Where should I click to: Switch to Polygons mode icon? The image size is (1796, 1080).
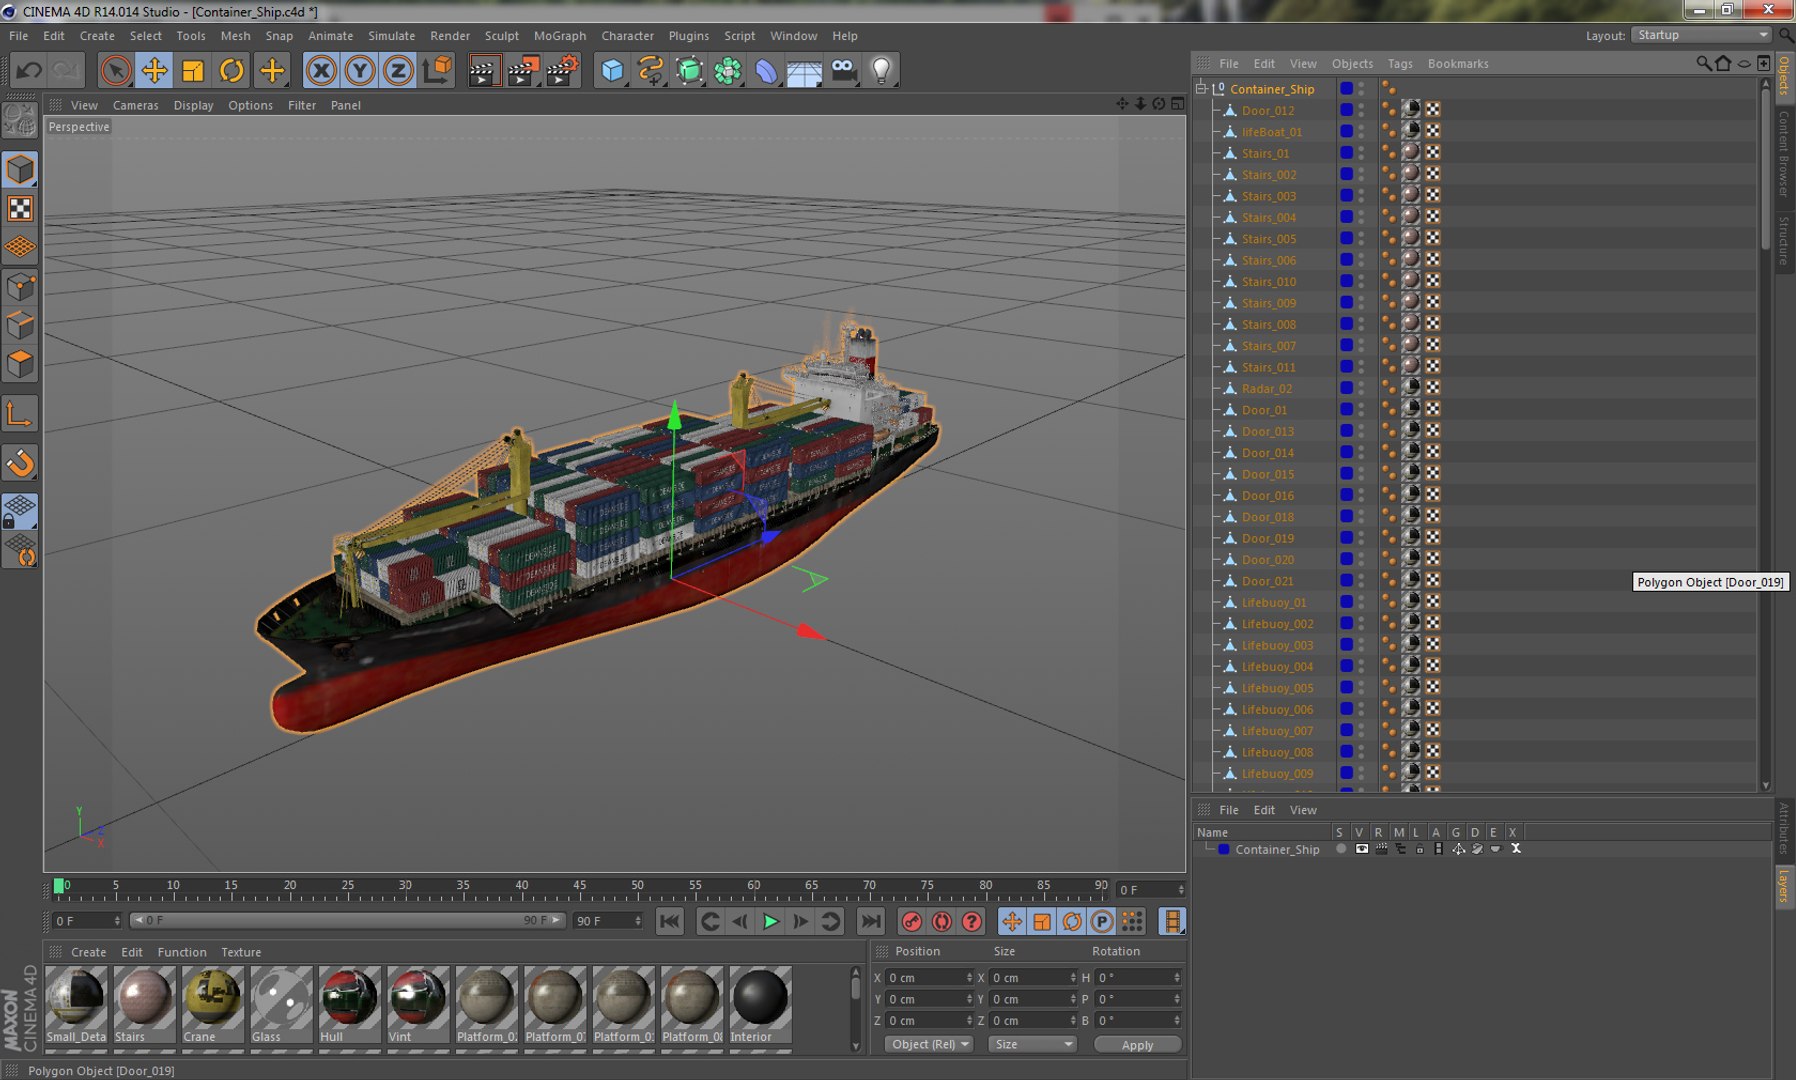point(20,365)
